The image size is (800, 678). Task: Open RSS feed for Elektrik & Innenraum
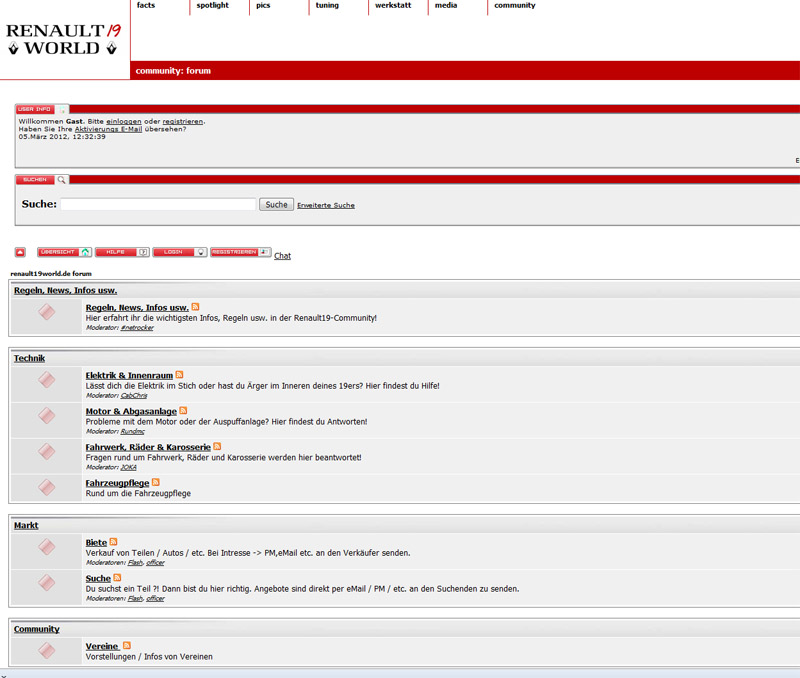(x=179, y=374)
